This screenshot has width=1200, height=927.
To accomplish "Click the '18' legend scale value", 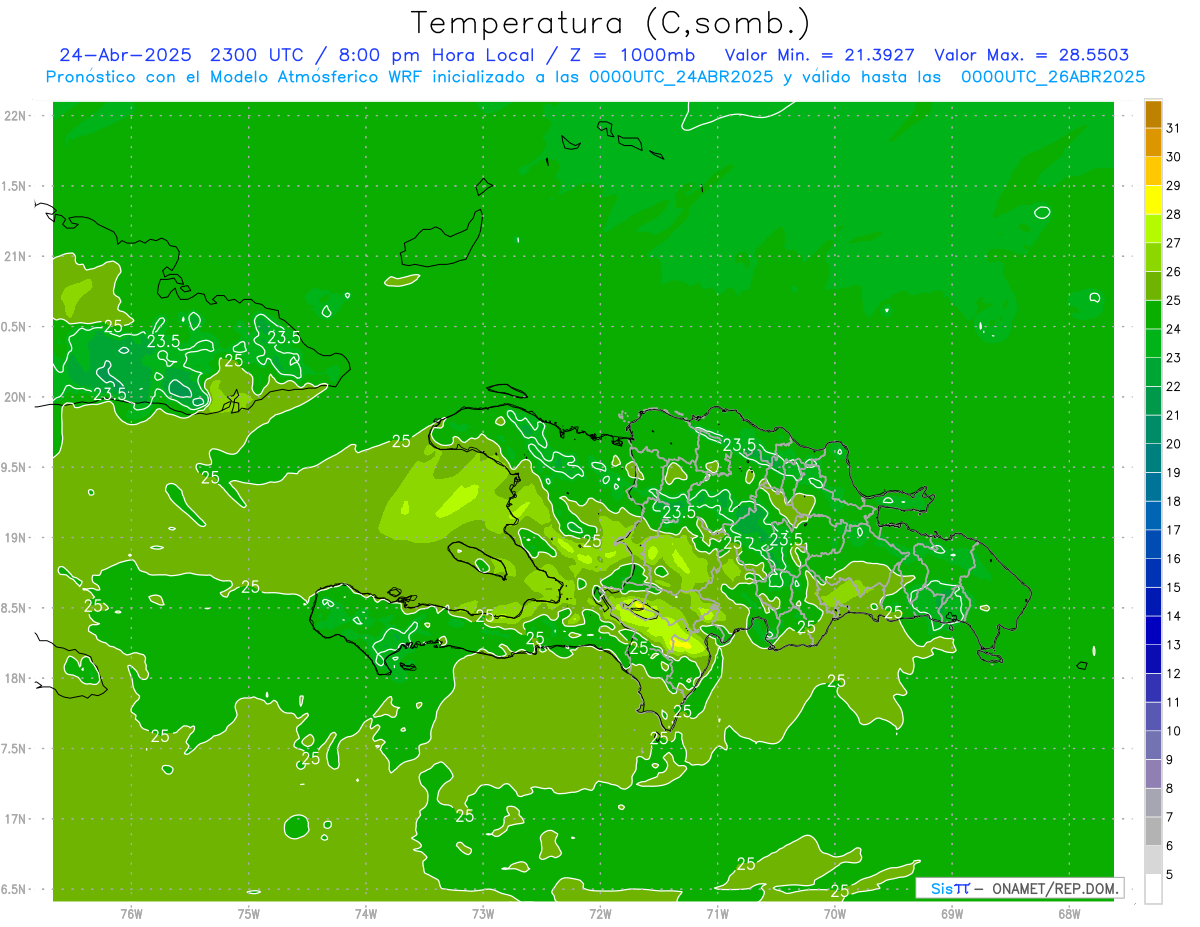I will [x=1173, y=501].
